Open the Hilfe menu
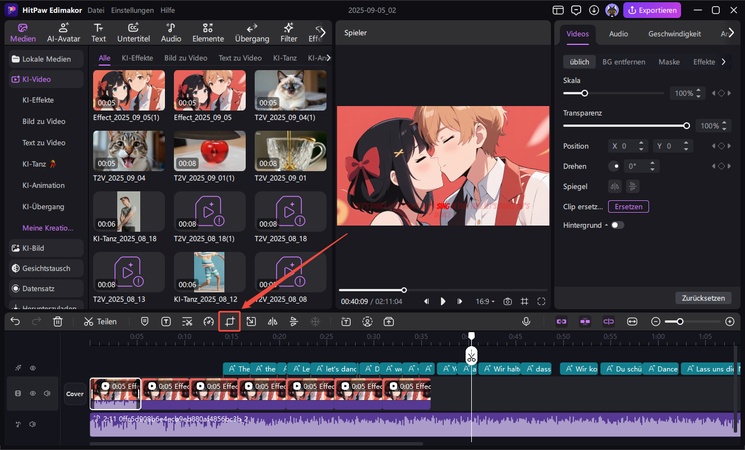The width and height of the screenshot is (745, 450). point(167,10)
